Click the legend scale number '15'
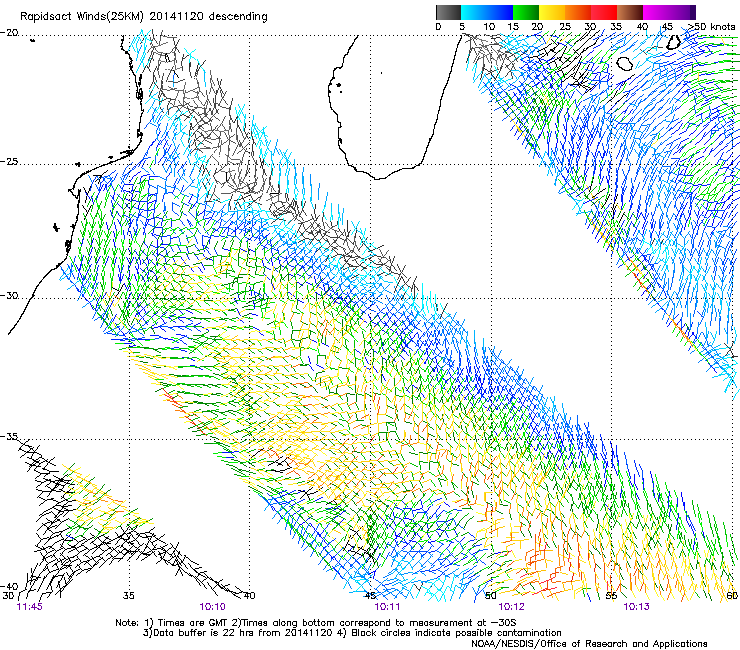The width and height of the screenshot is (740, 650). click(x=513, y=27)
